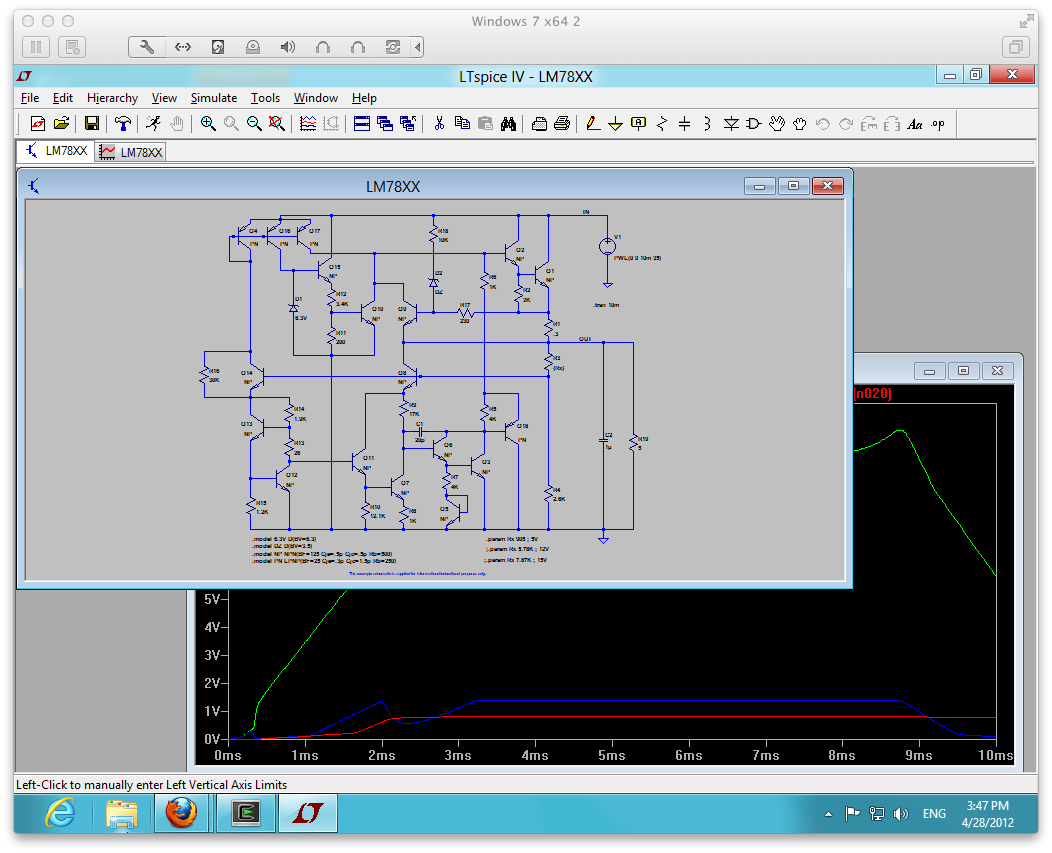Open the Simulate menu
The image size is (1052, 853).
[x=213, y=98]
